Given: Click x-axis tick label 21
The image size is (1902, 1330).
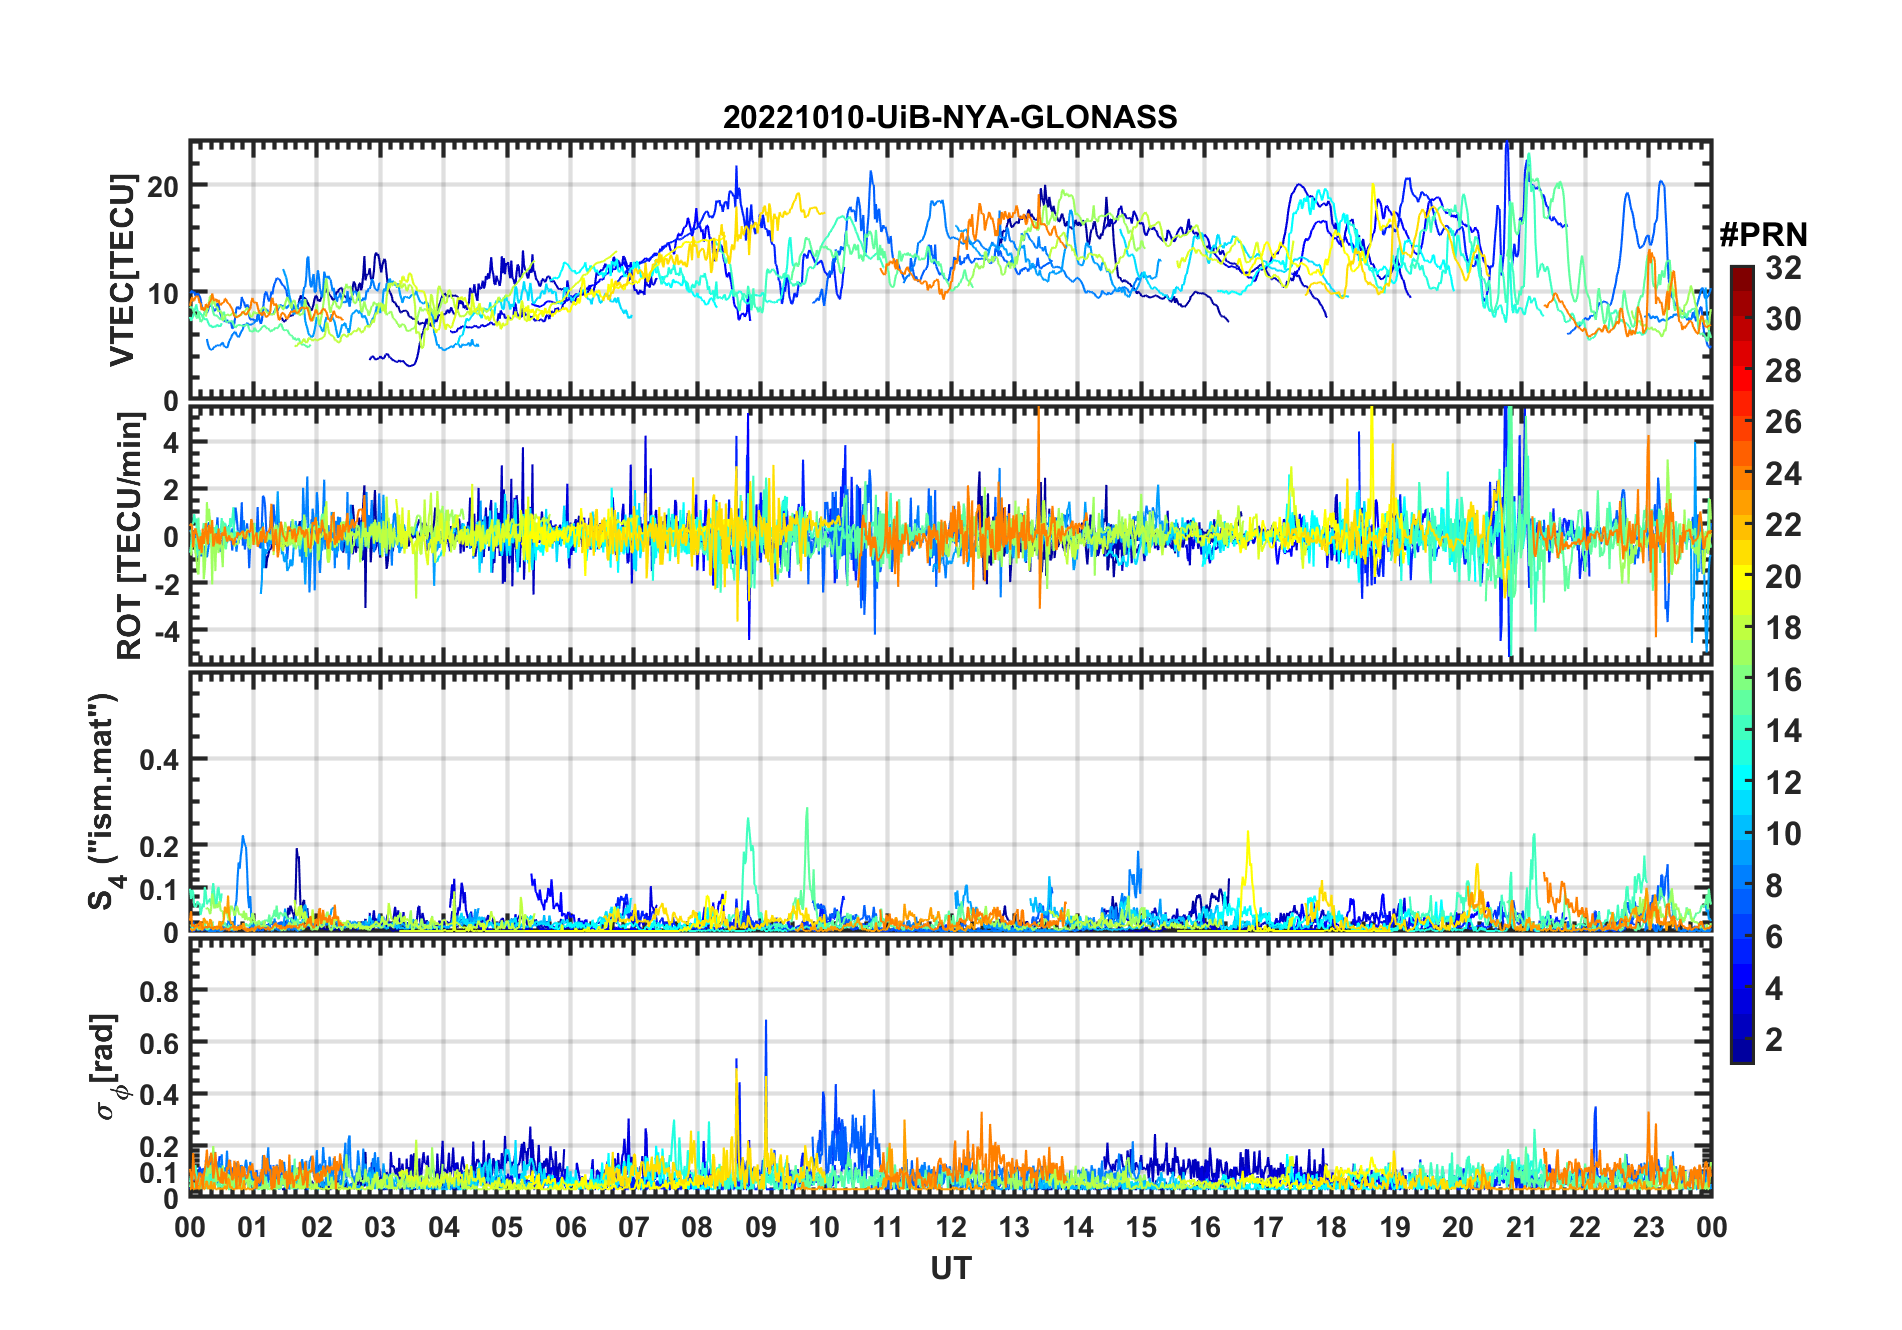Looking at the screenshot, I should [1521, 1228].
